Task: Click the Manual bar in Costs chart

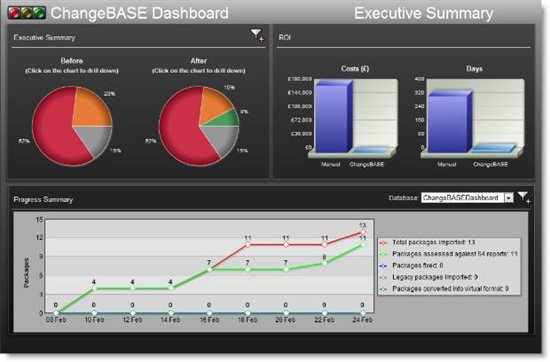Action: point(333,117)
